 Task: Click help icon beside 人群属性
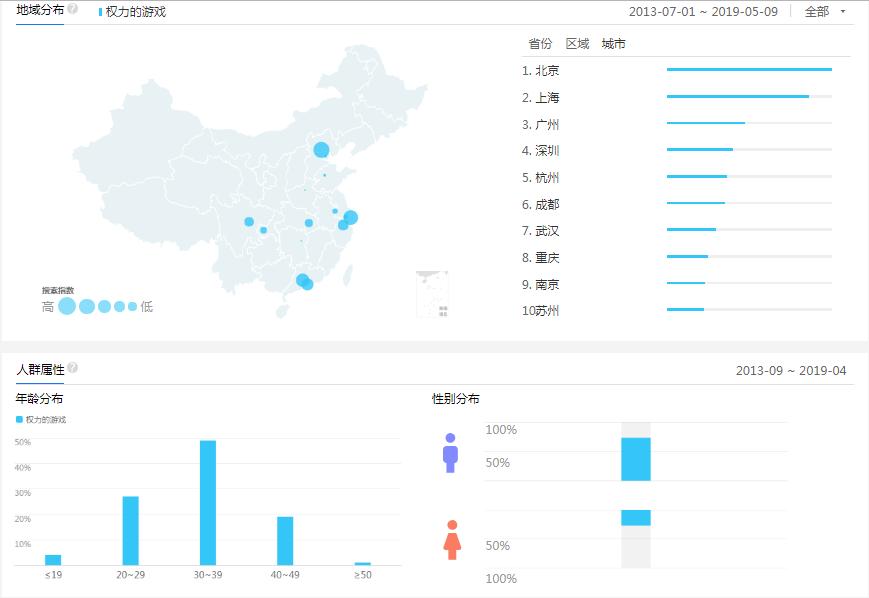pyautogui.click(x=73, y=368)
